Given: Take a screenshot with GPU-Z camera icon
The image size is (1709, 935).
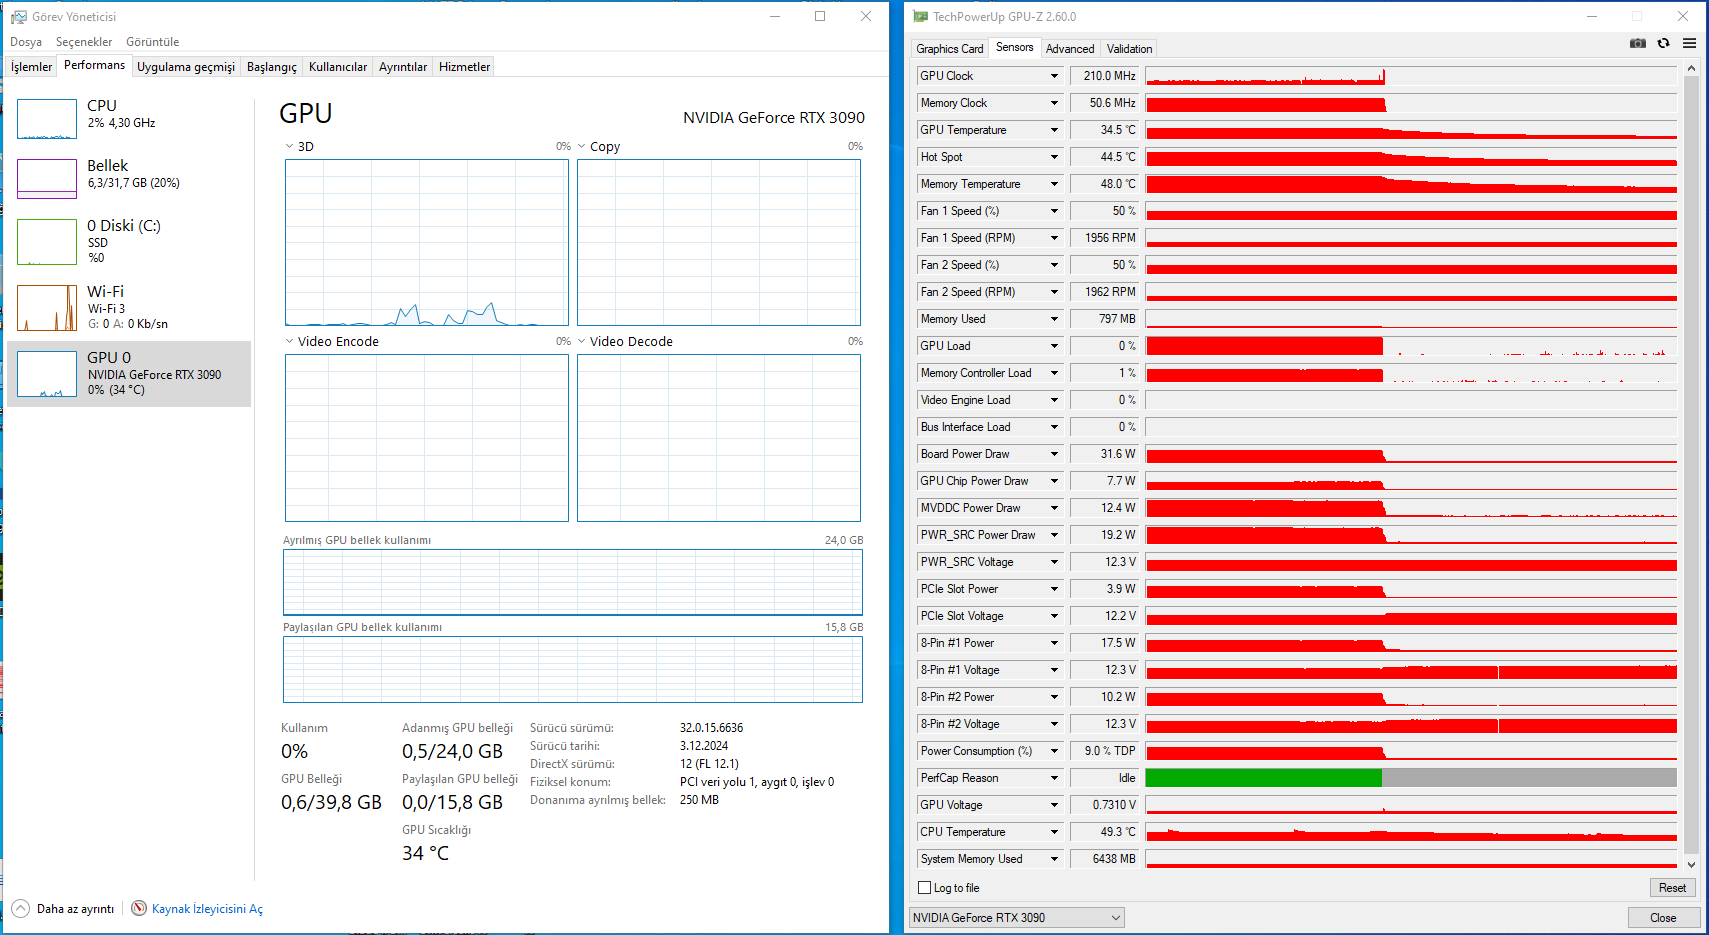Looking at the screenshot, I should pos(1638,43).
